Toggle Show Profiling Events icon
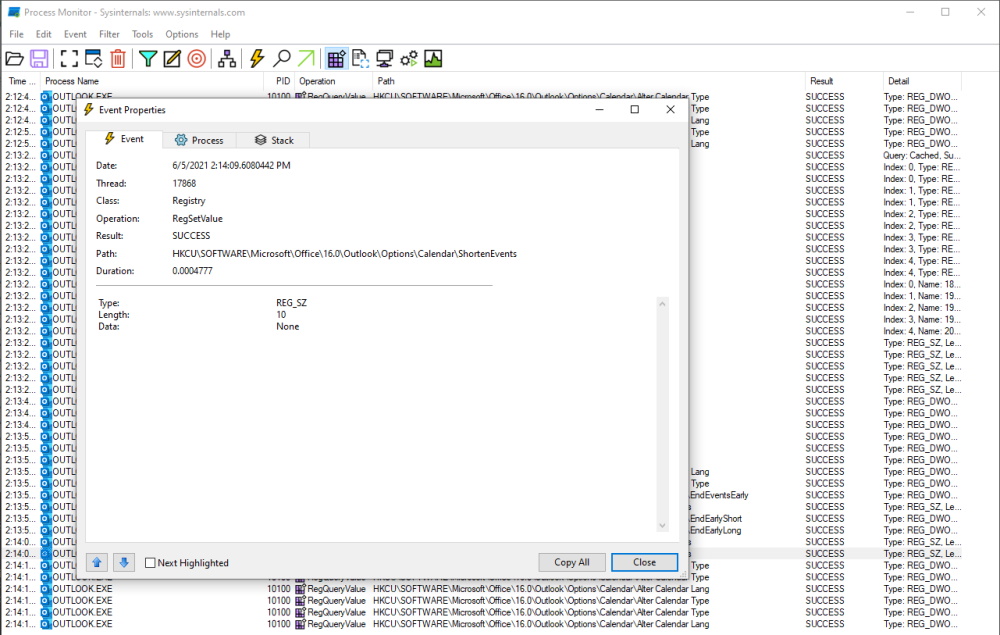This screenshot has height=635, width=1000. click(x=433, y=59)
